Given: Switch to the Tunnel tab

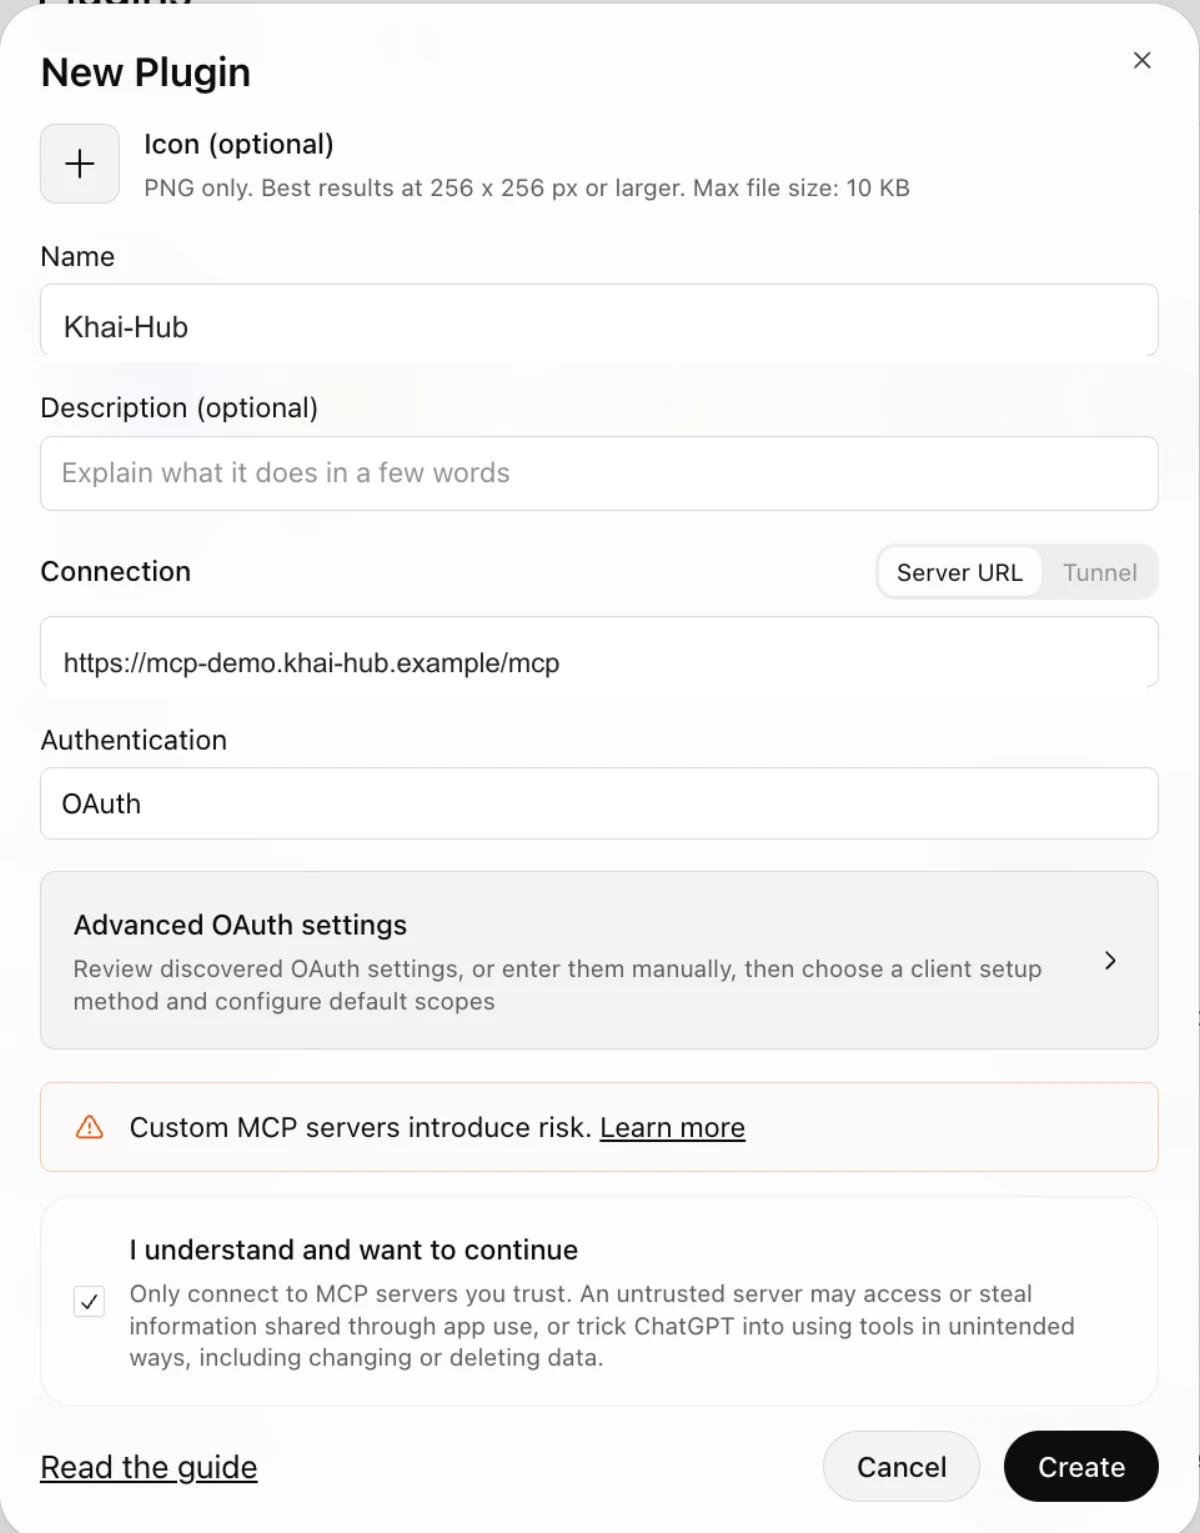Looking at the screenshot, I should click(1099, 572).
